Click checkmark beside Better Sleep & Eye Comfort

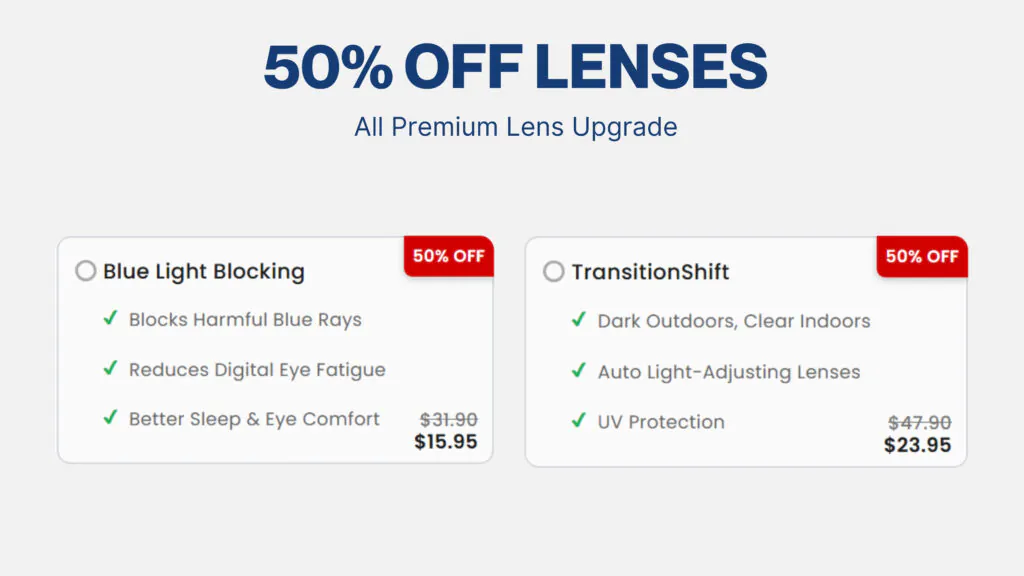point(111,418)
